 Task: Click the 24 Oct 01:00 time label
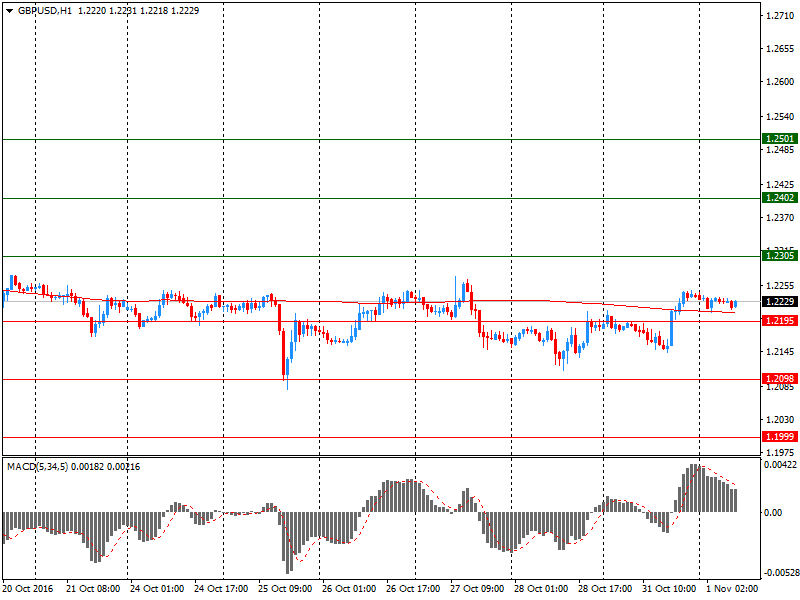(157, 589)
